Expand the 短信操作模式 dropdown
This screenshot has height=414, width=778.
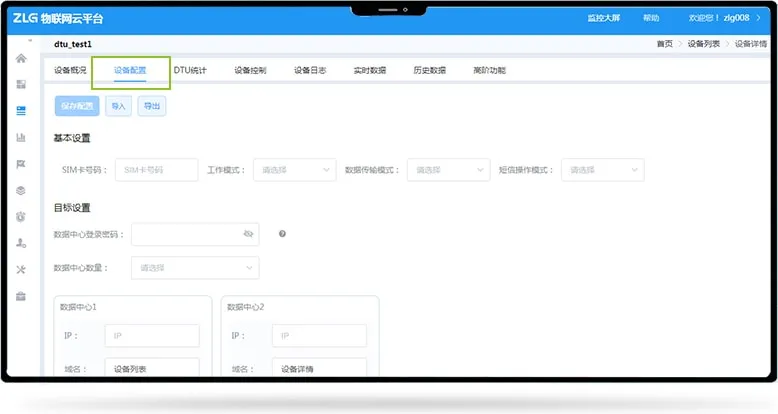[x=602, y=170]
